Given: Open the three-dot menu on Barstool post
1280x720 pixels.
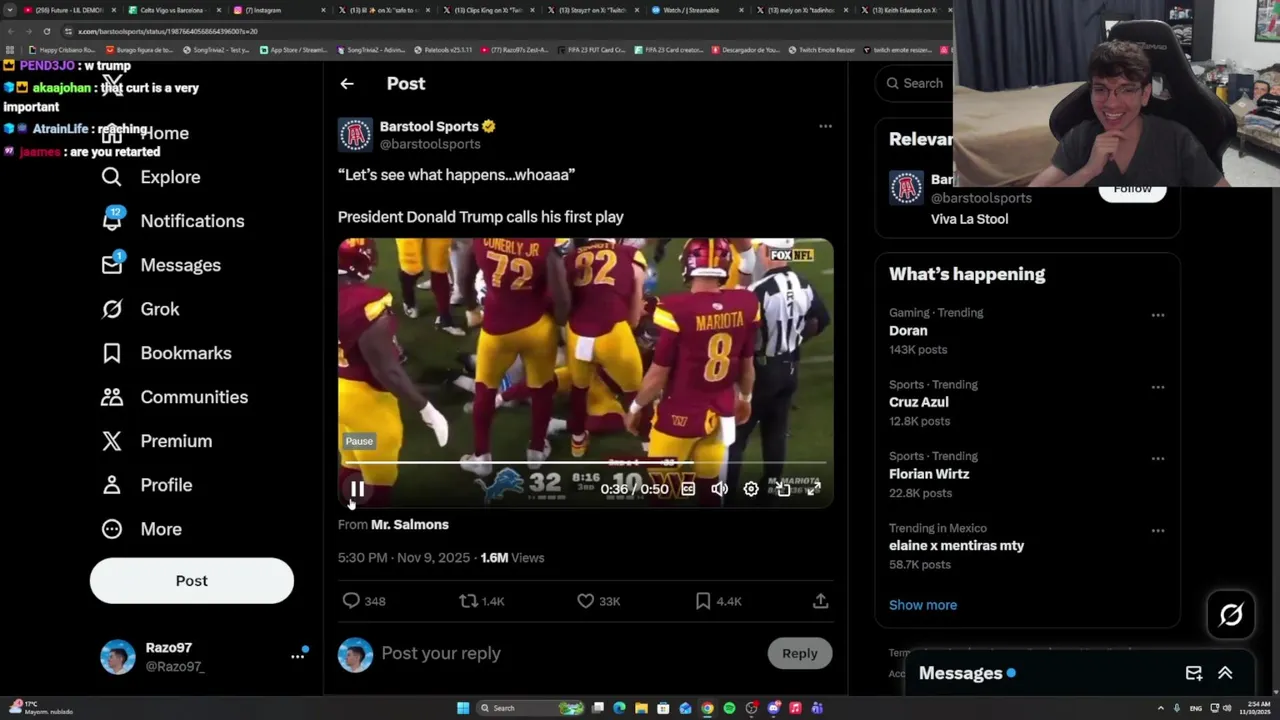Looking at the screenshot, I should coord(825,126).
